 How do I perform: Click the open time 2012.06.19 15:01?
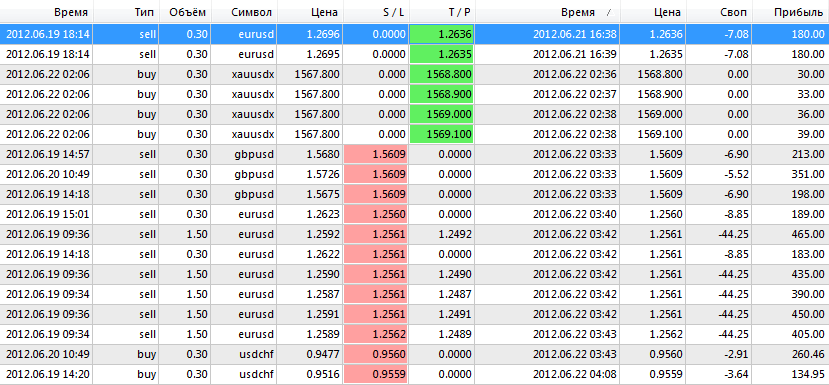(x=48, y=215)
